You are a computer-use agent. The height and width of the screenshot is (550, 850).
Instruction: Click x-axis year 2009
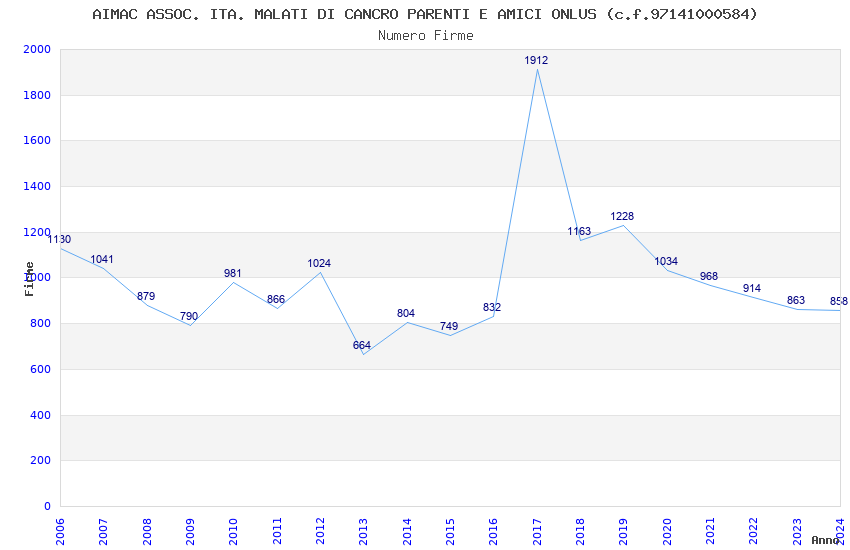[x=190, y=531]
